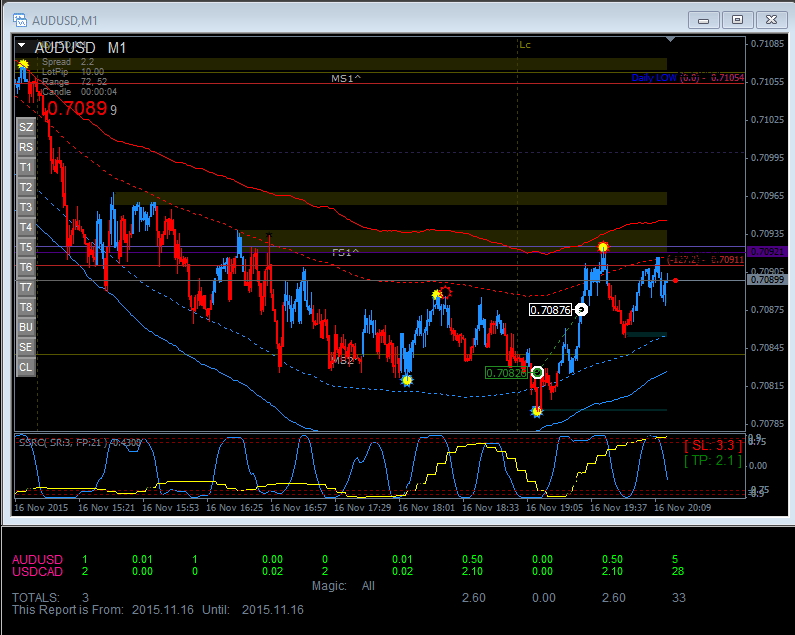Click the CL close button

click(26, 367)
